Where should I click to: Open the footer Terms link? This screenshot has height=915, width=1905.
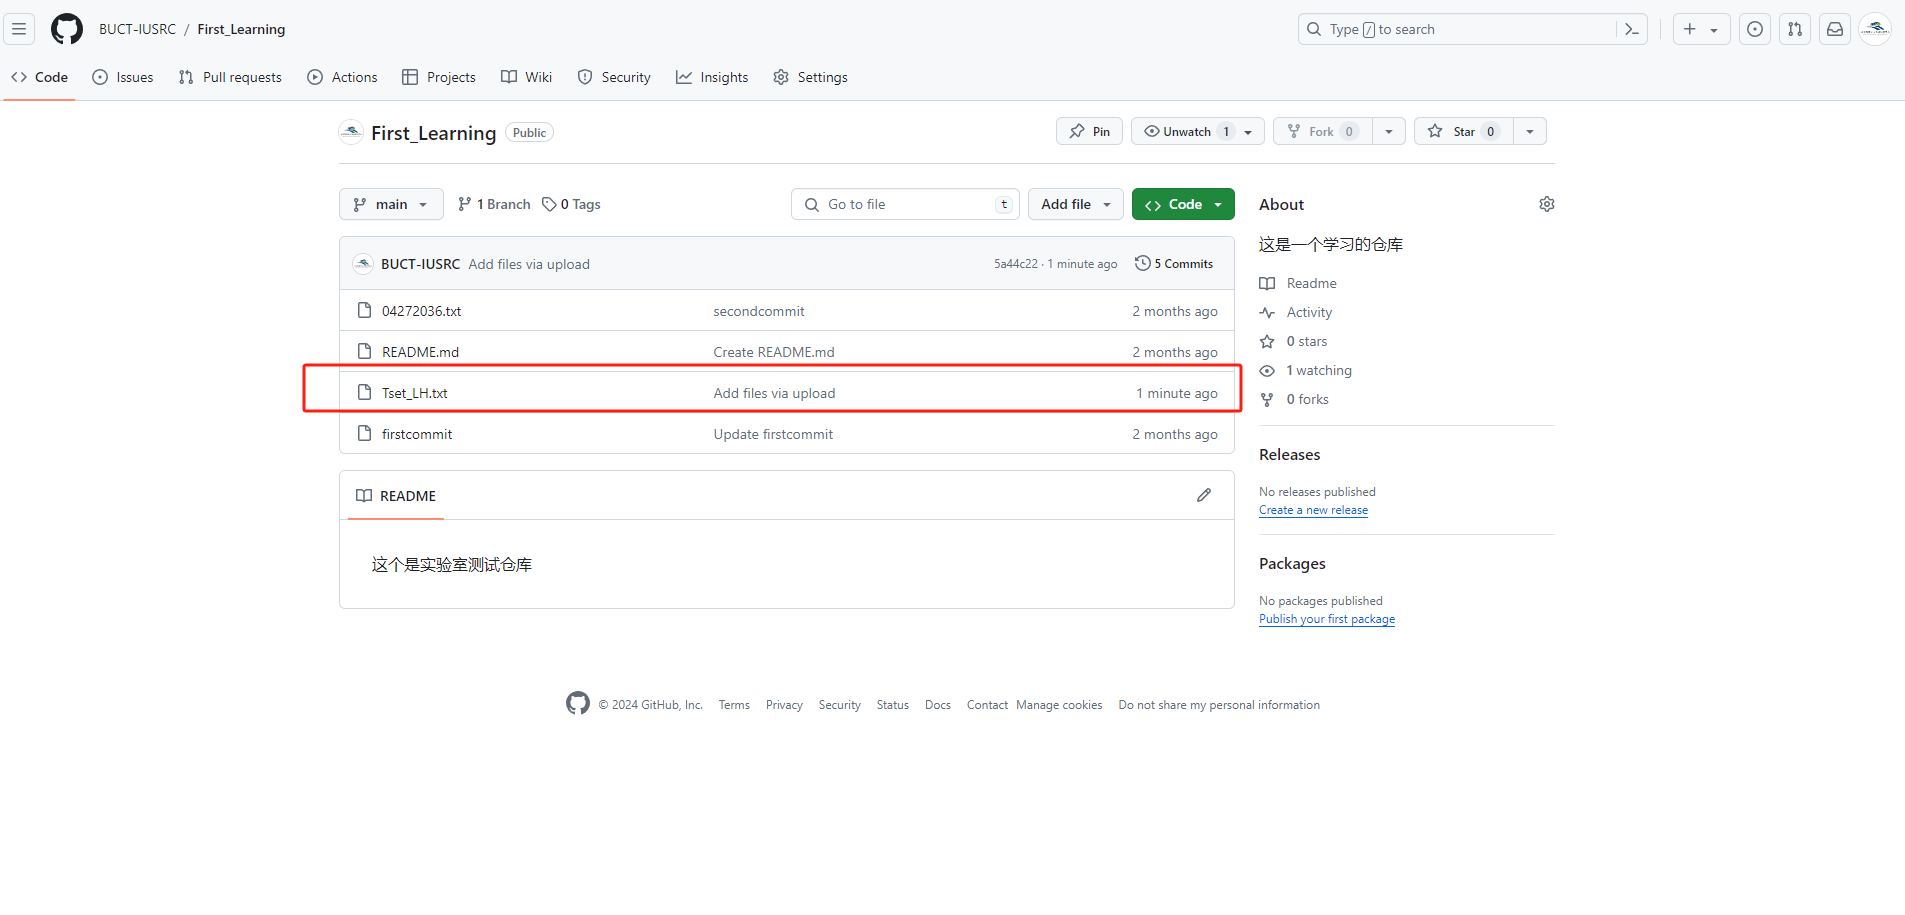(734, 705)
